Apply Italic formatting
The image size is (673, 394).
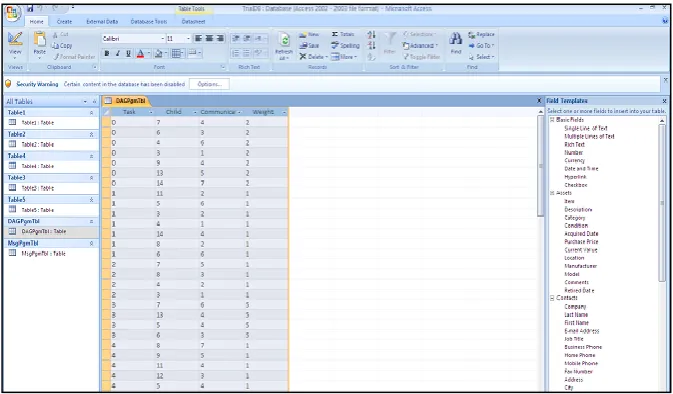click(118, 54)
